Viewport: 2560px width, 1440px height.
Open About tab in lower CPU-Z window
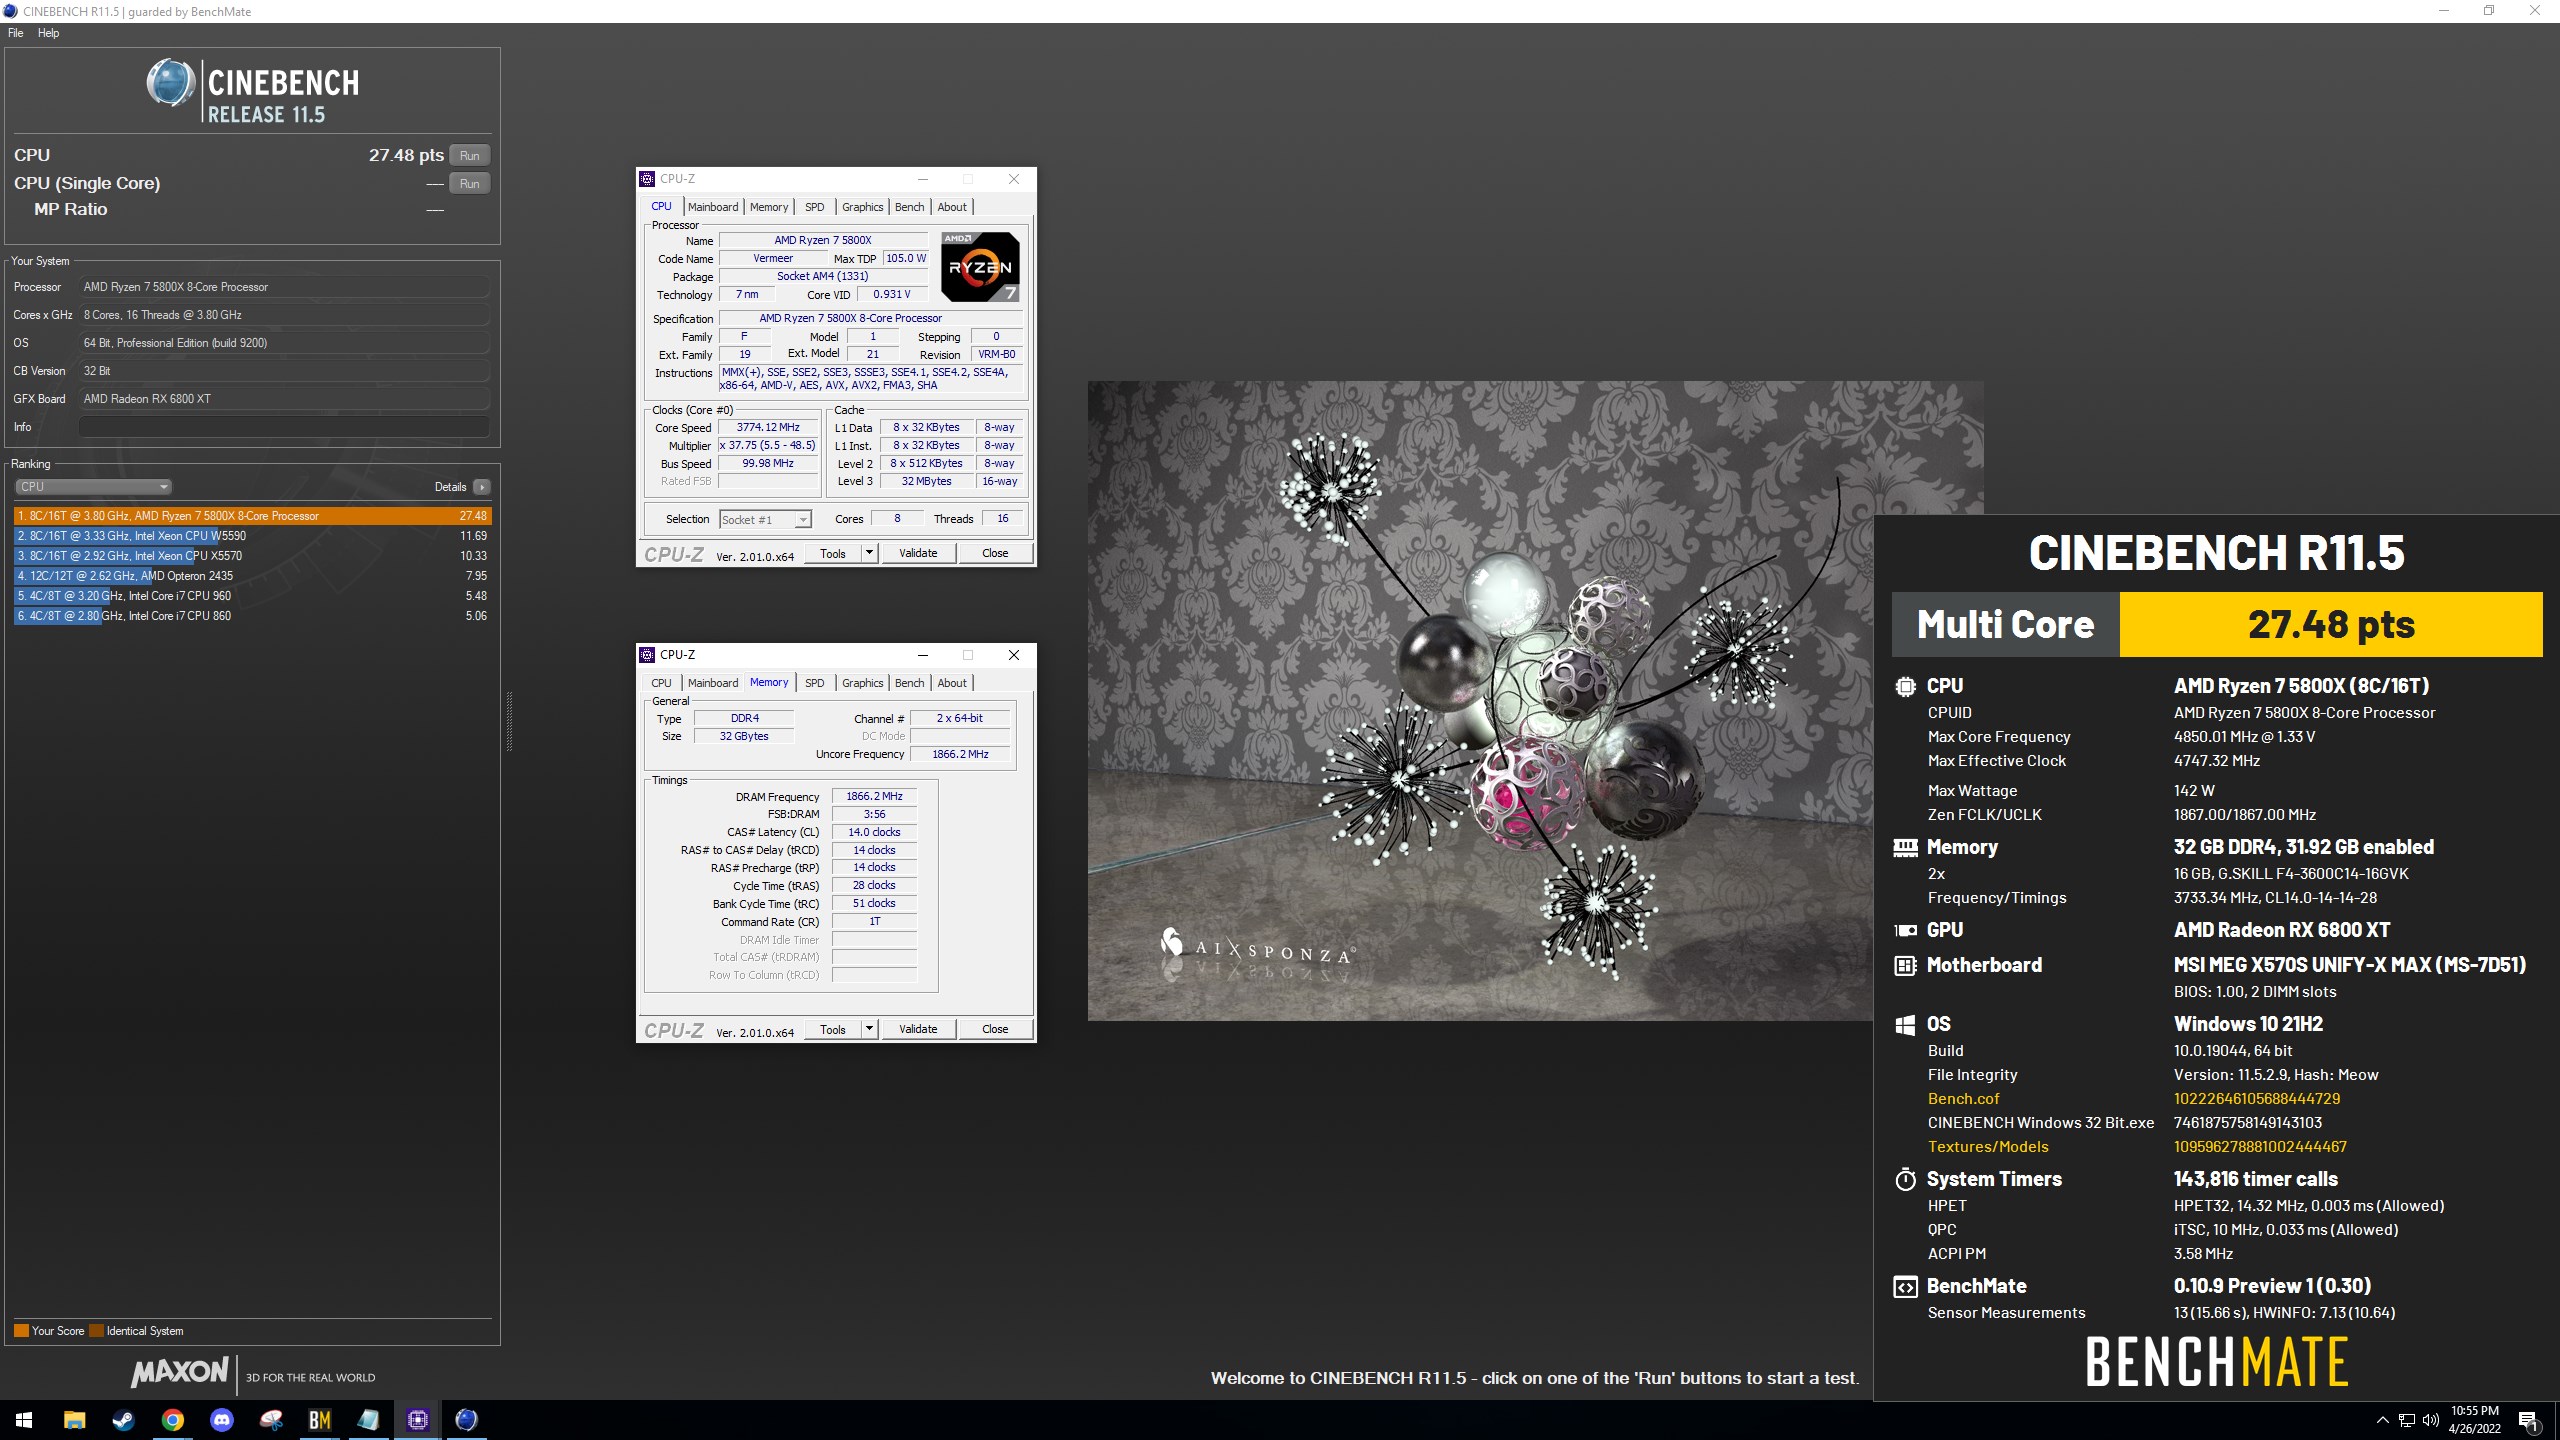952,683
